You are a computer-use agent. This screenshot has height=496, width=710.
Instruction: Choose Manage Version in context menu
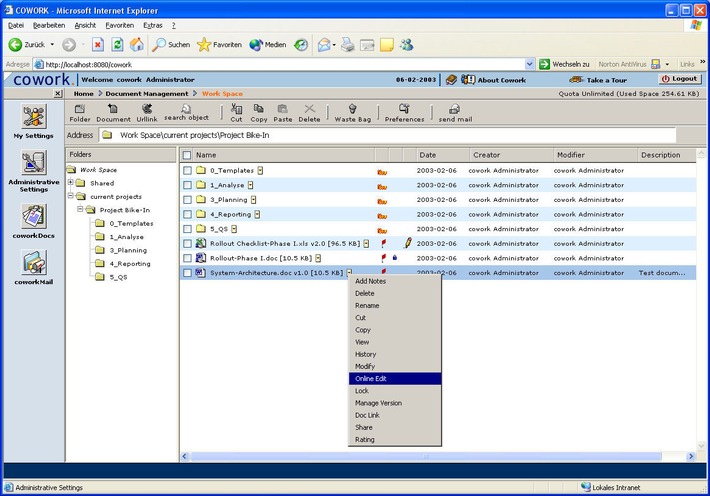395,403
